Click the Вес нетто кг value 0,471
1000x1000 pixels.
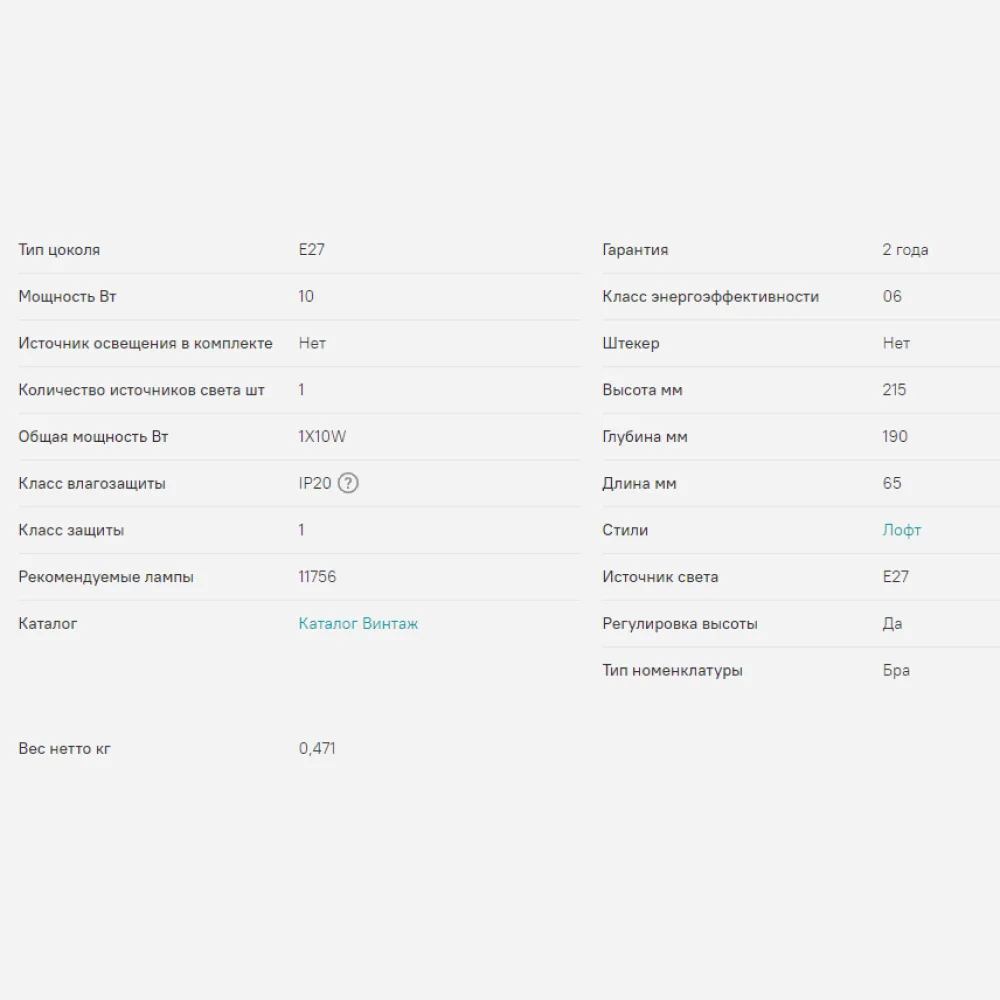pos(317,748)
